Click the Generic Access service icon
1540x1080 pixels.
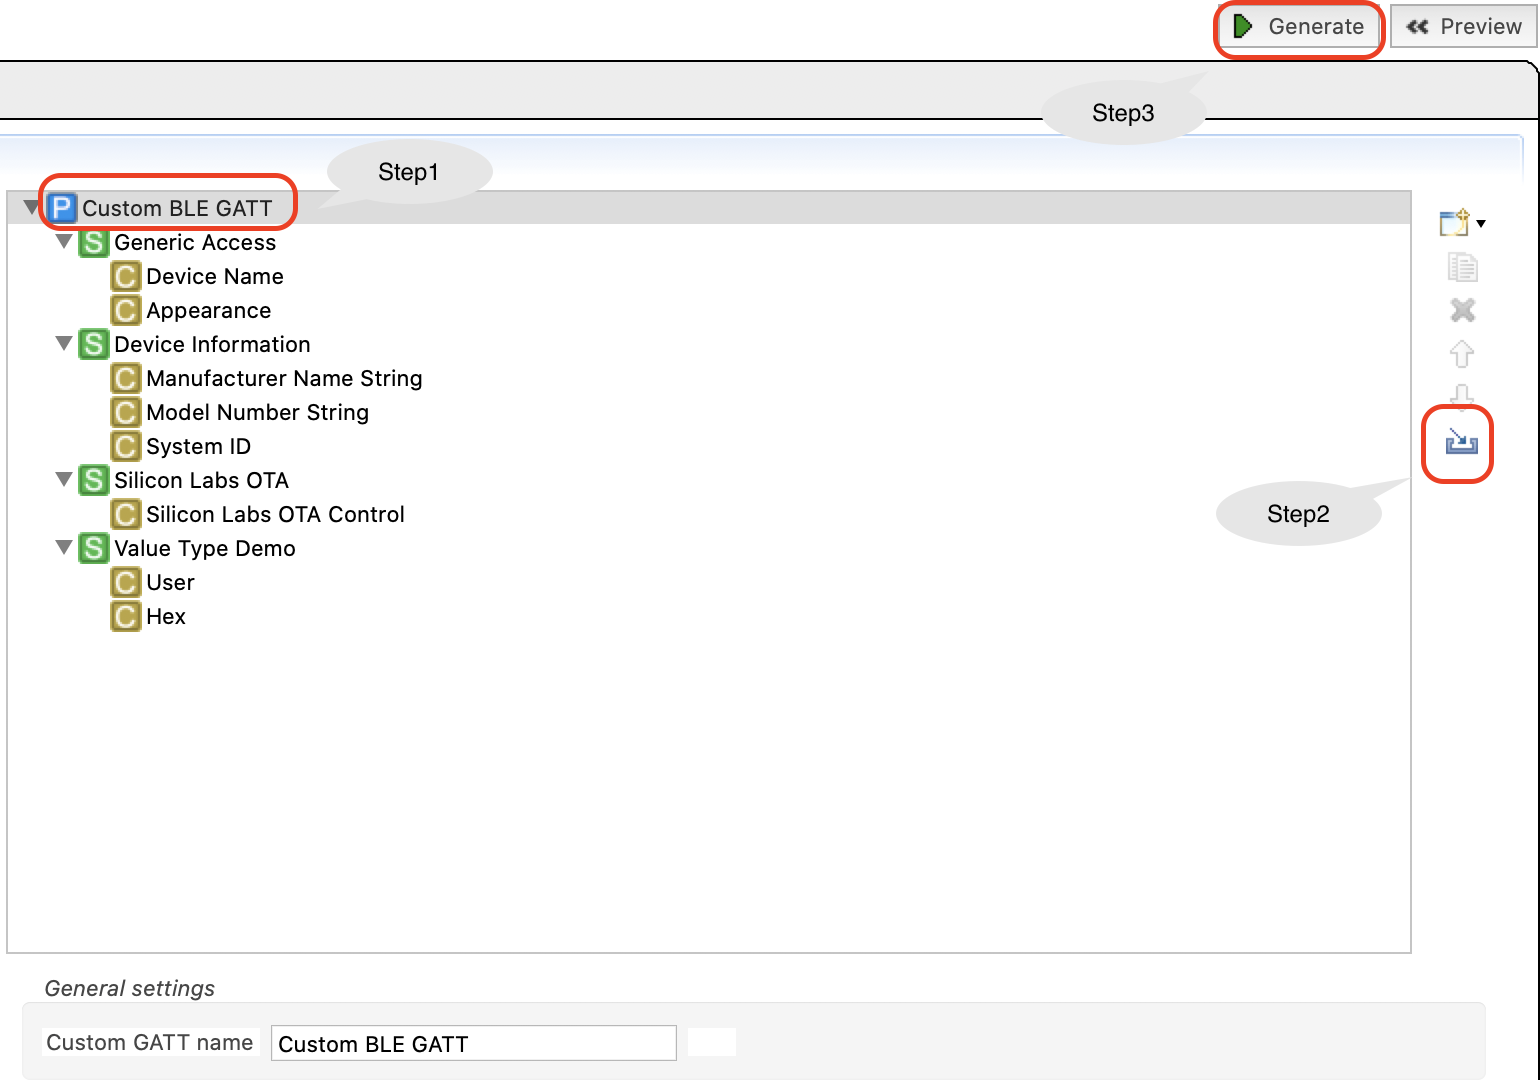tap(94, 242)
